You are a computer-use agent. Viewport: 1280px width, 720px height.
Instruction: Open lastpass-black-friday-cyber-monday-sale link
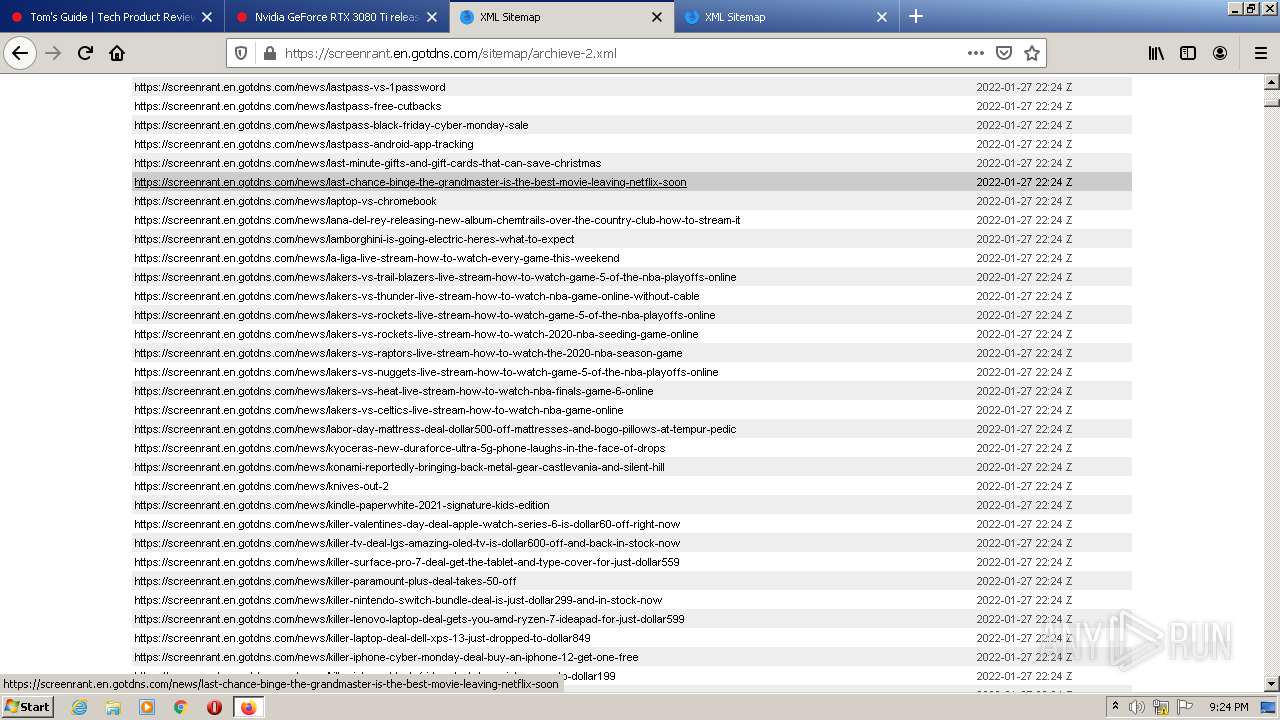pos(331,125)
